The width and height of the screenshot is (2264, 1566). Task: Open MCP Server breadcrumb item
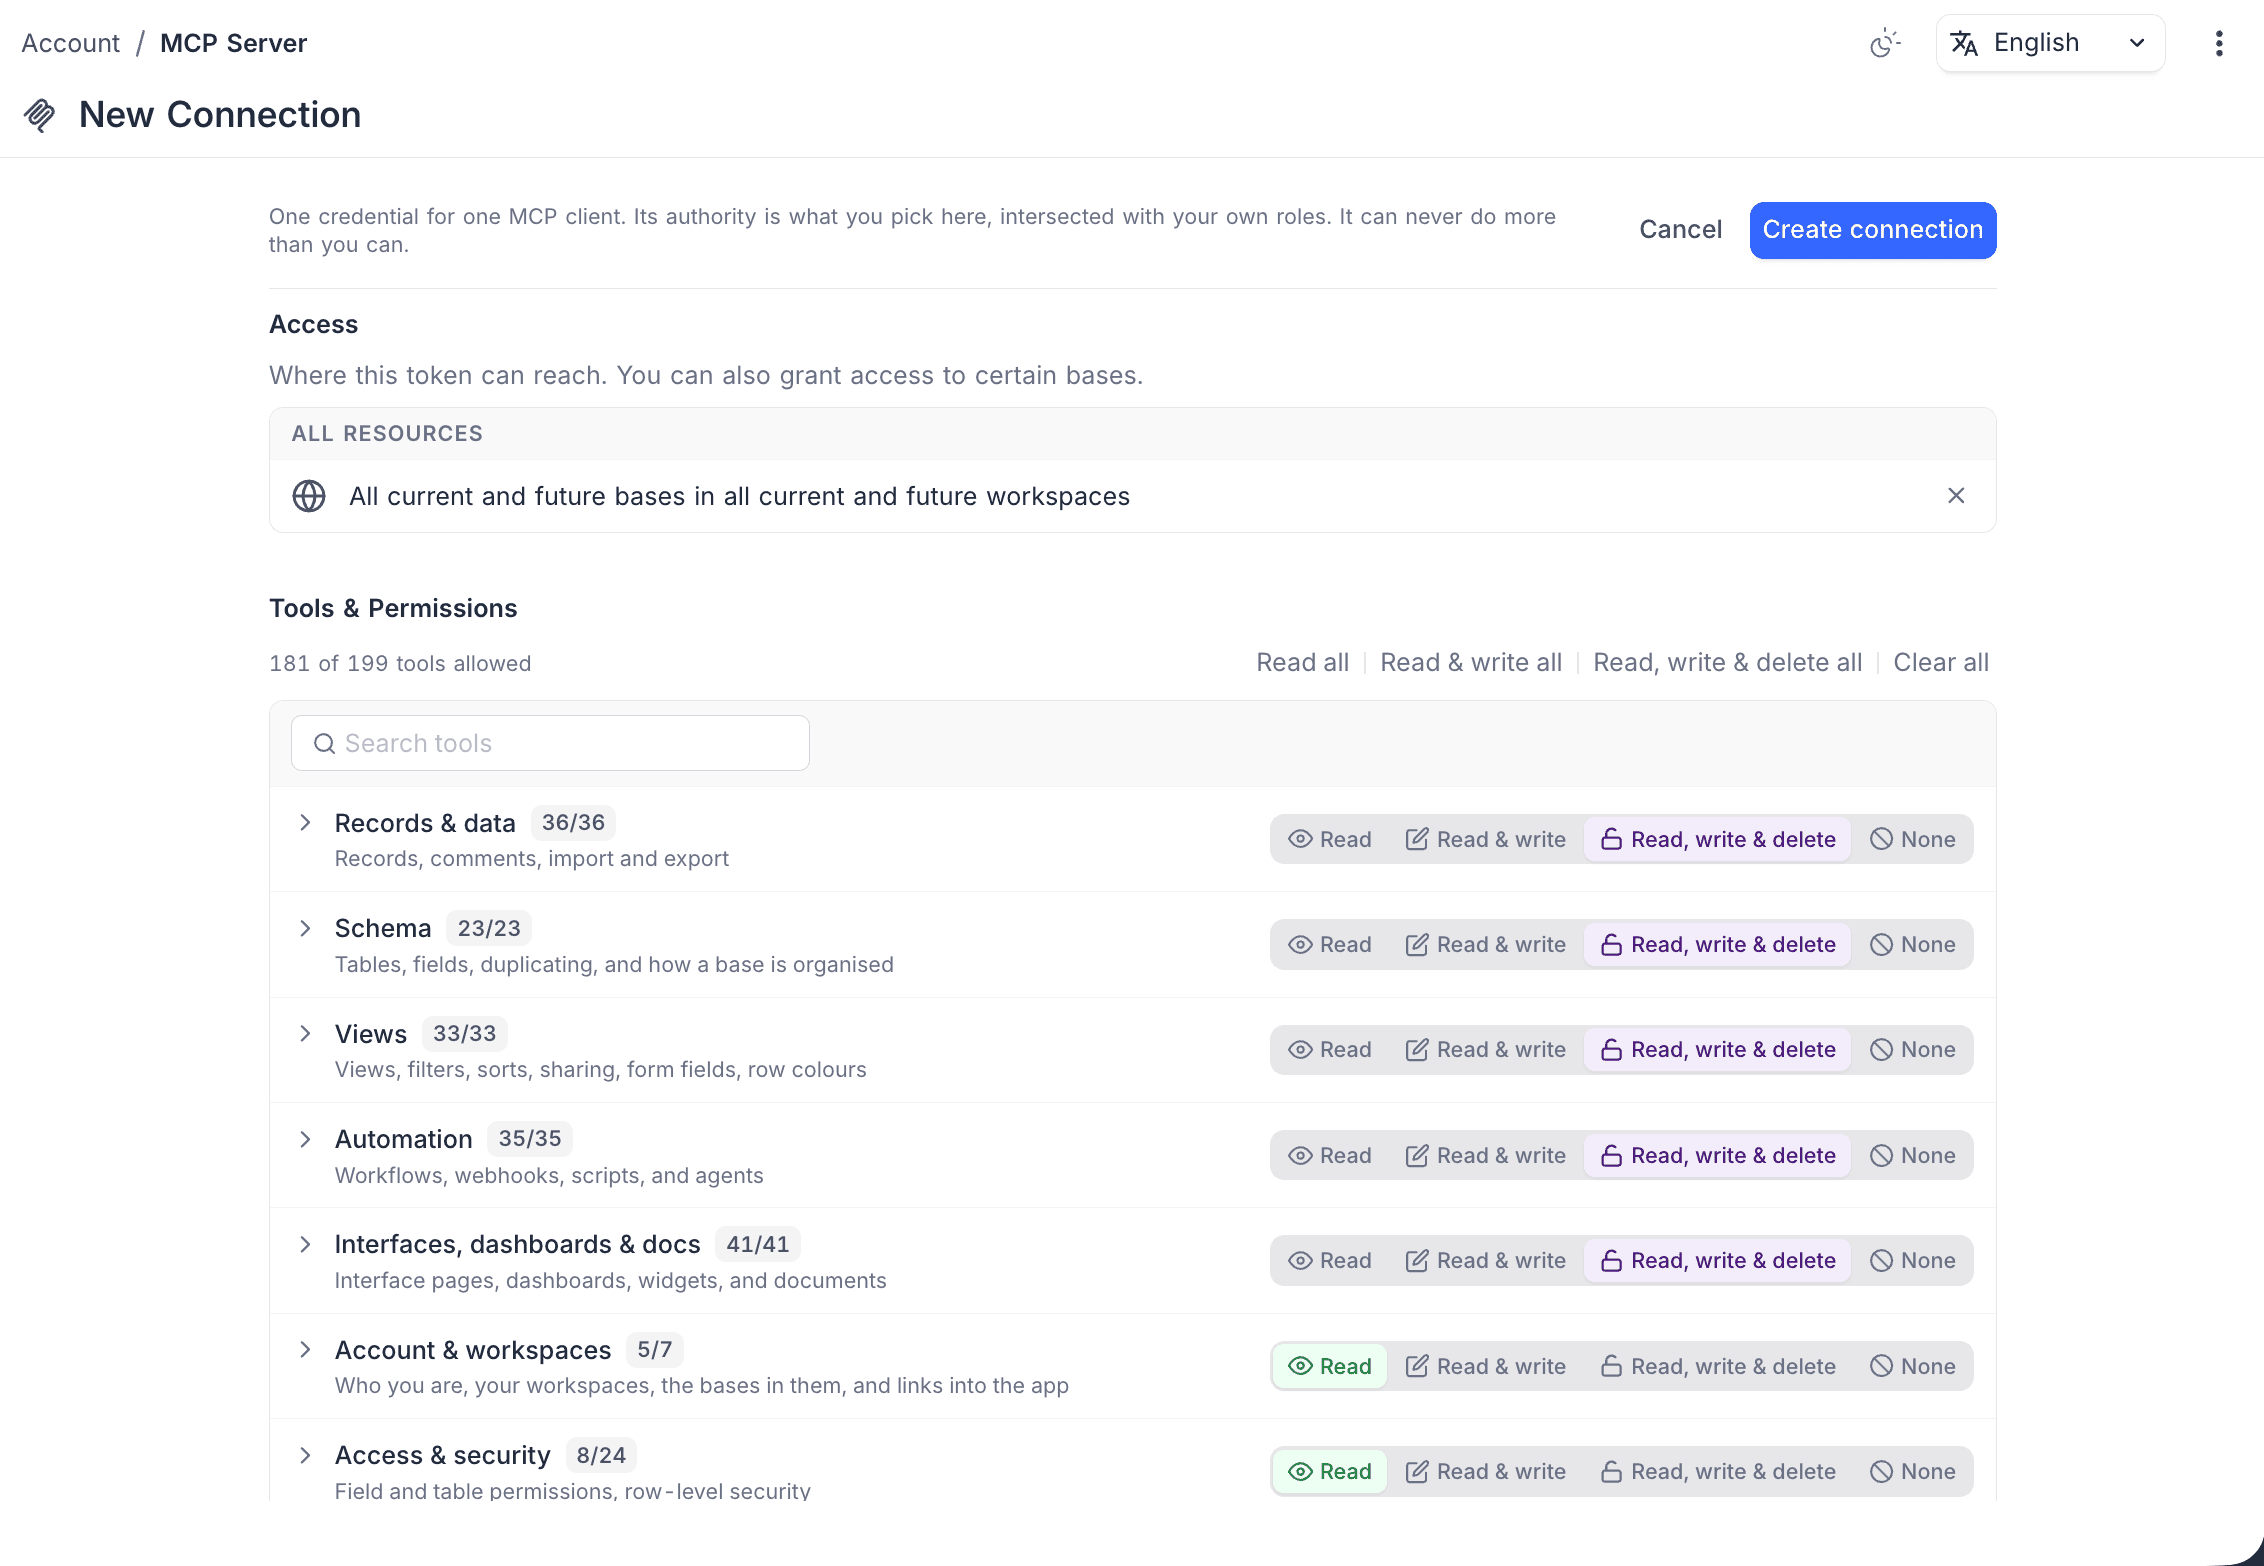coord(233,43)
